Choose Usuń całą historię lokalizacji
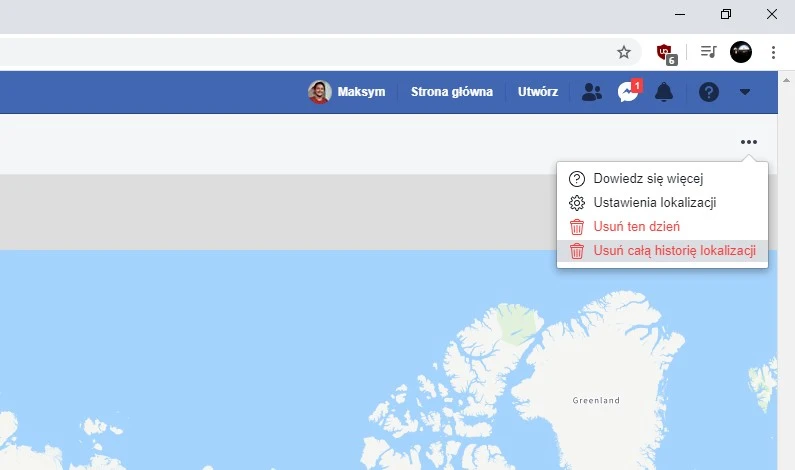The height and width of the screenshot is (470, 795). [x=673, y=251]
